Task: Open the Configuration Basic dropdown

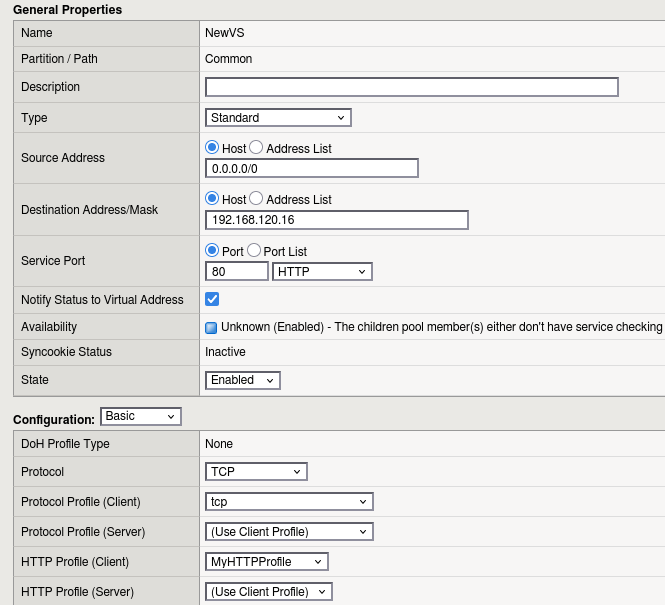Action: coord(141,416)
